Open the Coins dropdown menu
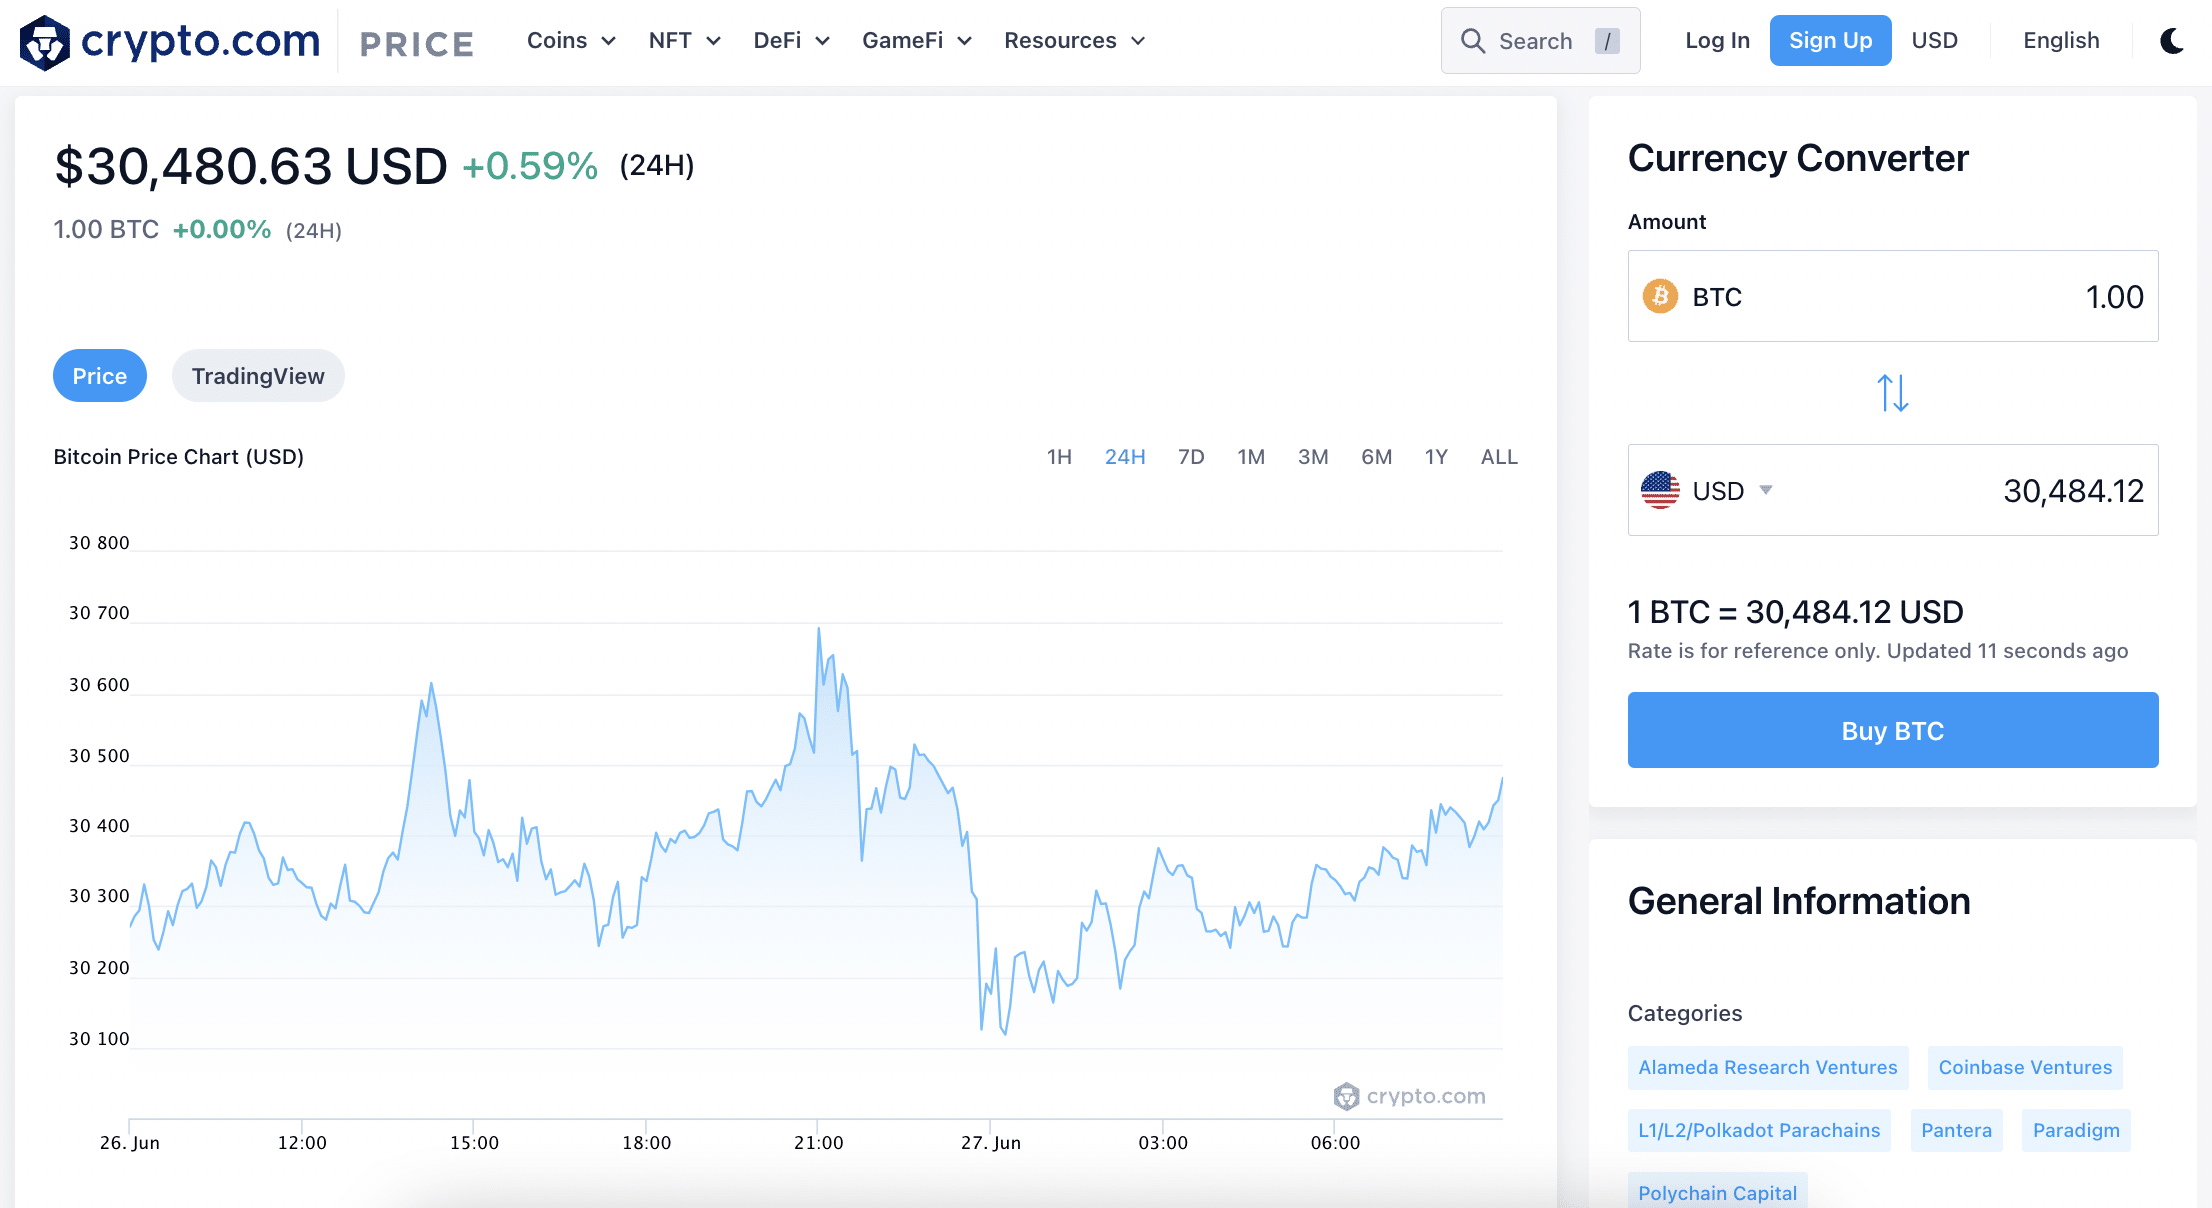Image resolution: width=2212 pixels, height=1208 pixels. tap(571, 41)
